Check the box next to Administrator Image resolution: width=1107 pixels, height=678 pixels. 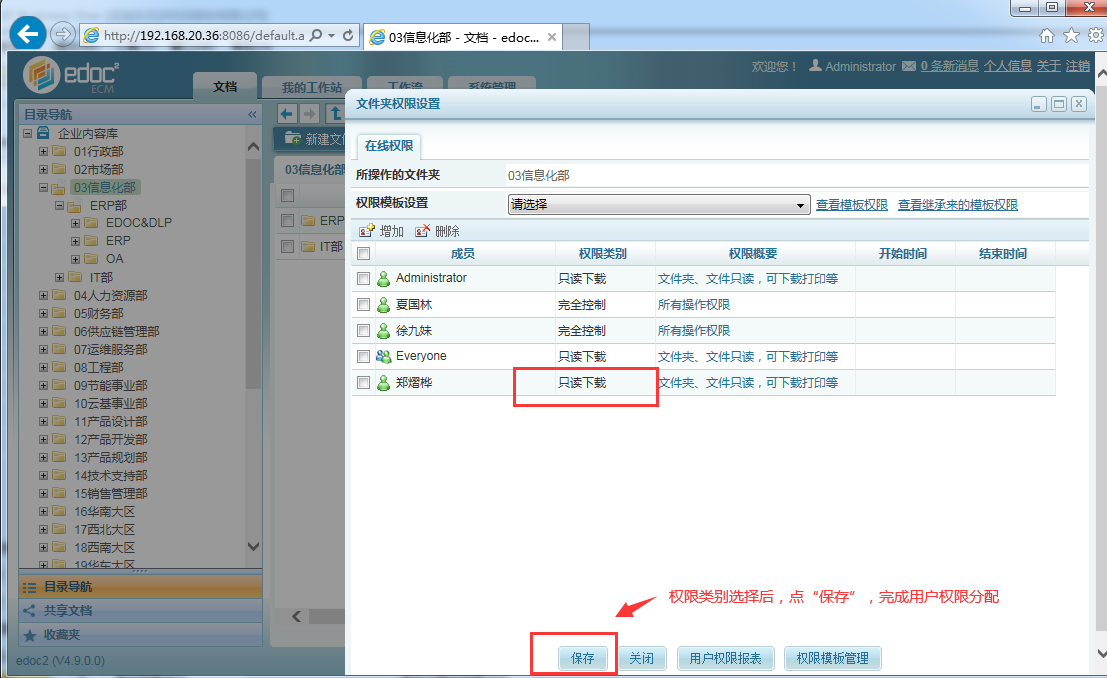(363, 279)
